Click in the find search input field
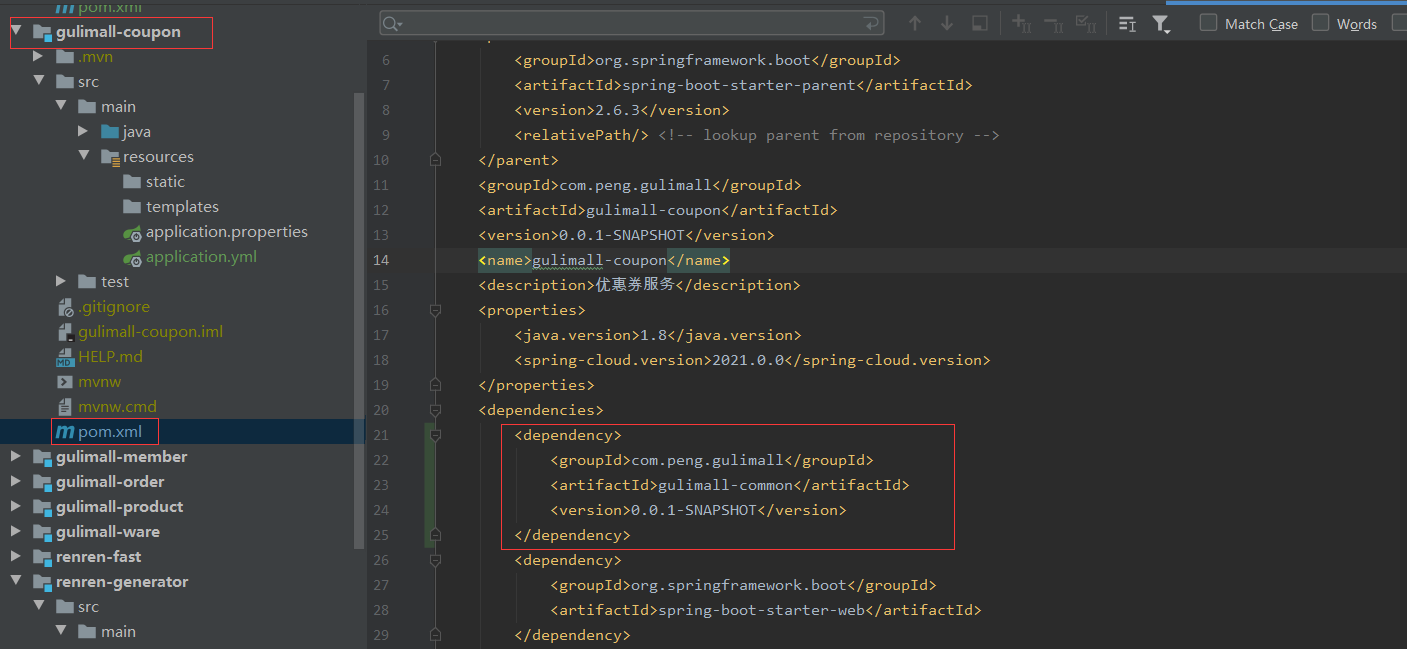The width and height of the screenshot is (1407, 649). point(630,23)
